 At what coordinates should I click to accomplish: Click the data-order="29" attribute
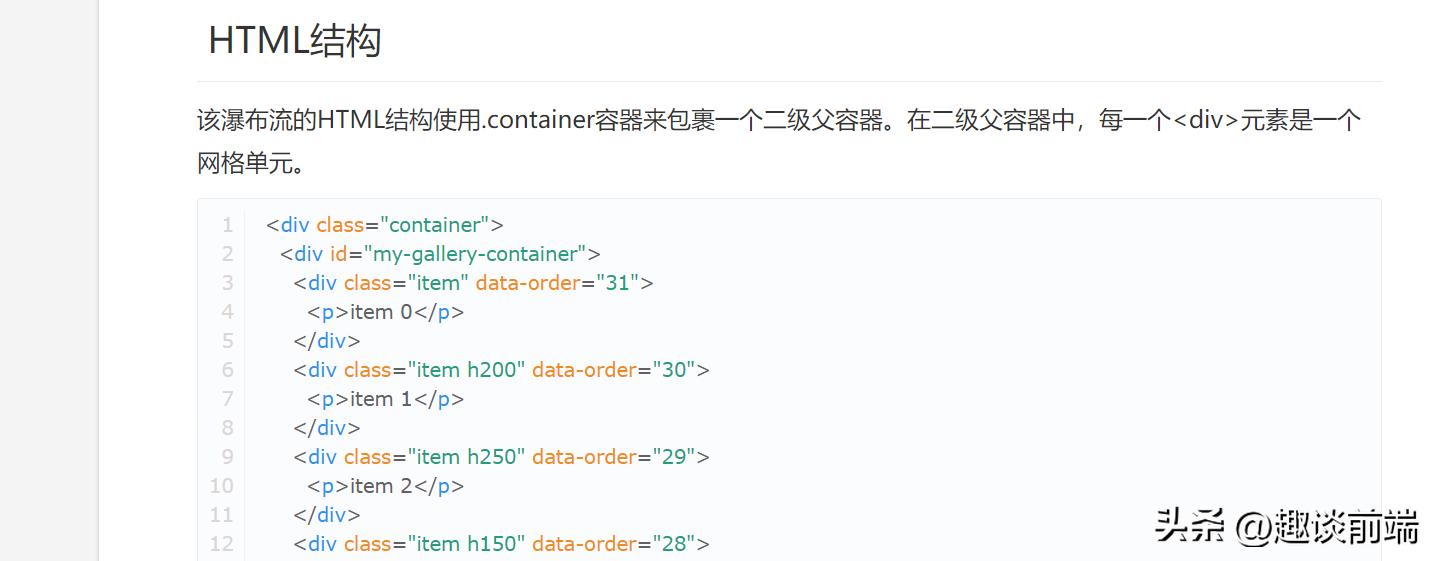pyautogui.click(x=614, y=457)
